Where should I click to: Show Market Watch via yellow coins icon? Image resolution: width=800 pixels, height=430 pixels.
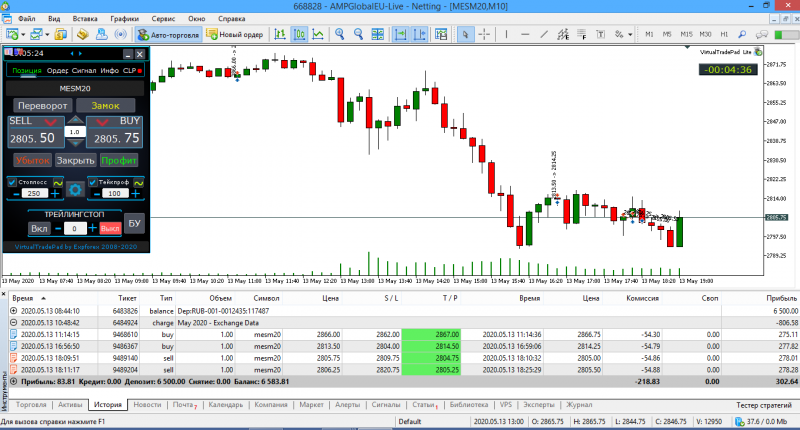61,34
